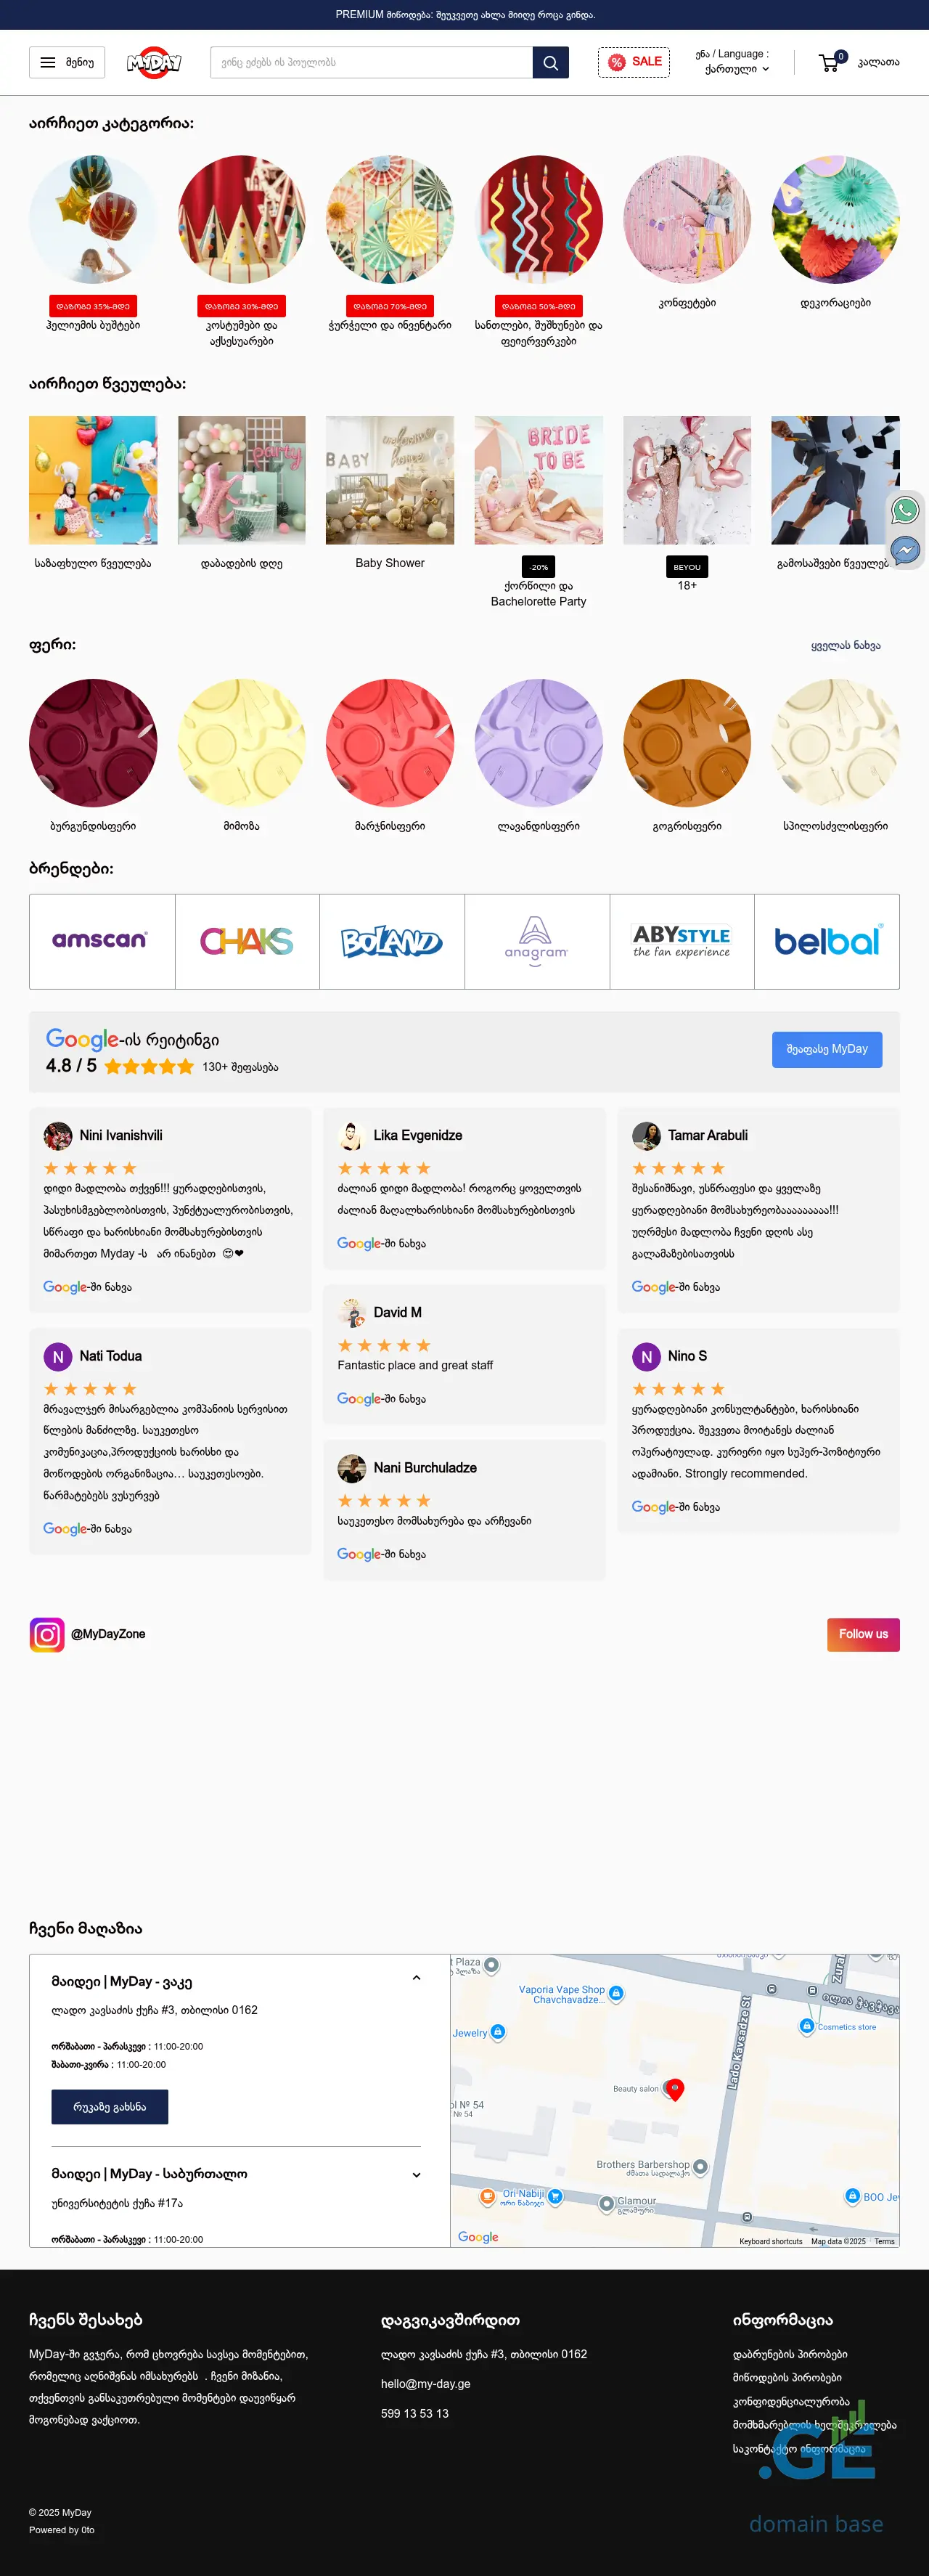
Task: Click the Follow us button
Action: click(863, 1634)
